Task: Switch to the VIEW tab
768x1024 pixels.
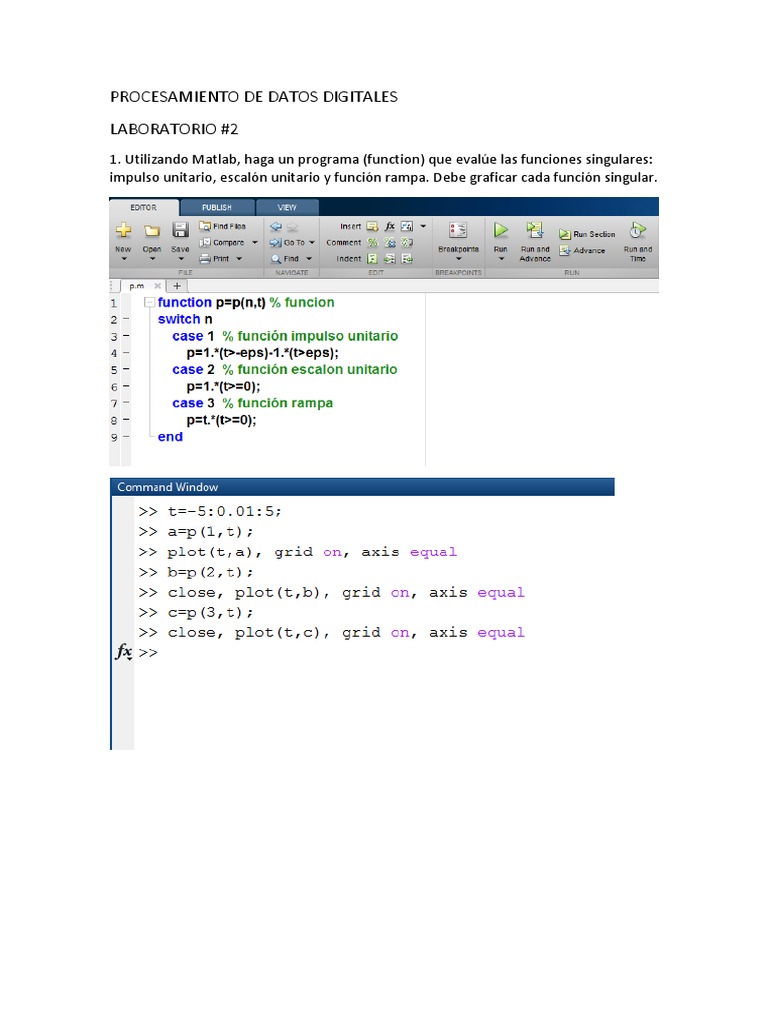Action: (x=286, y=207)
